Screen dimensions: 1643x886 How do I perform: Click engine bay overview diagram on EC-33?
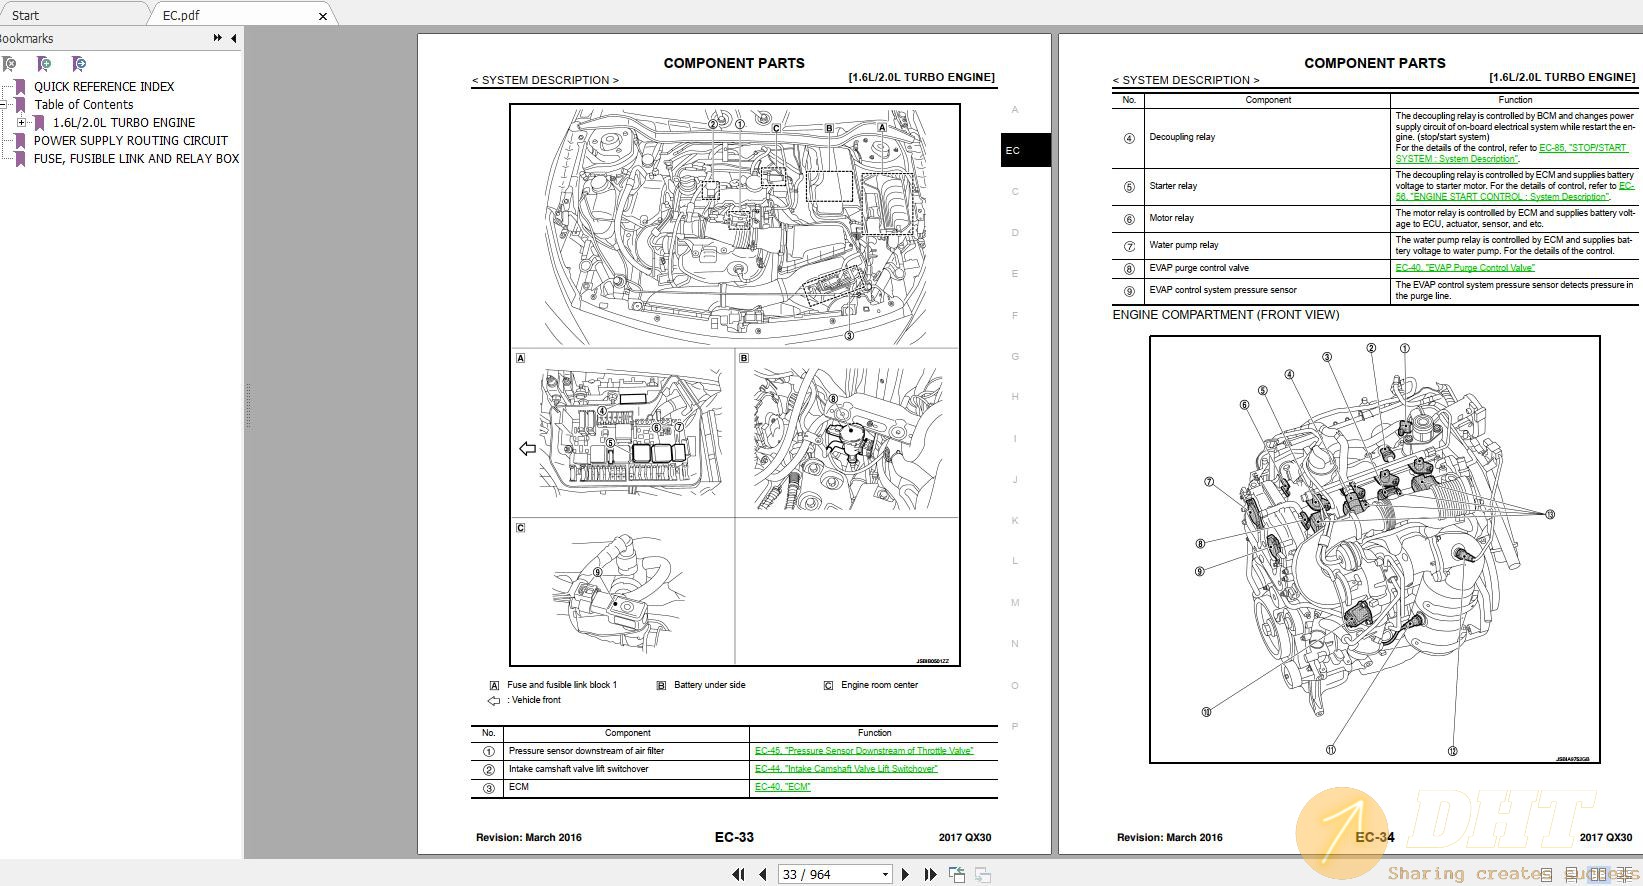pos(735,226)
